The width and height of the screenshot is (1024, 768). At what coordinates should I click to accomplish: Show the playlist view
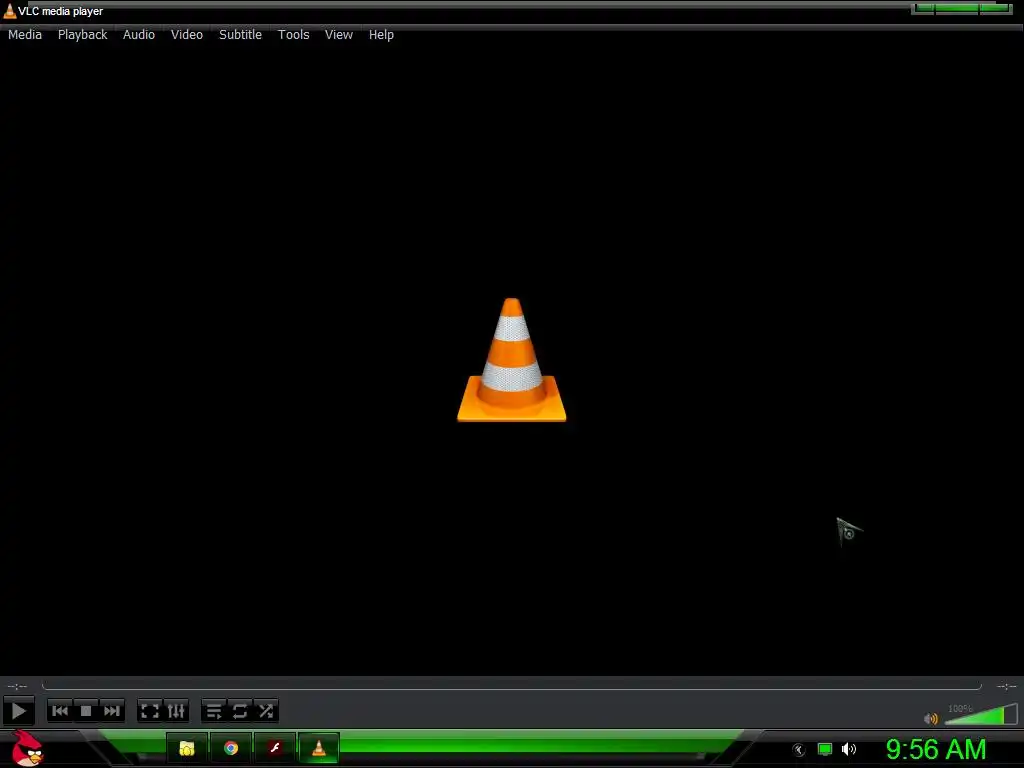click(214, 711)
